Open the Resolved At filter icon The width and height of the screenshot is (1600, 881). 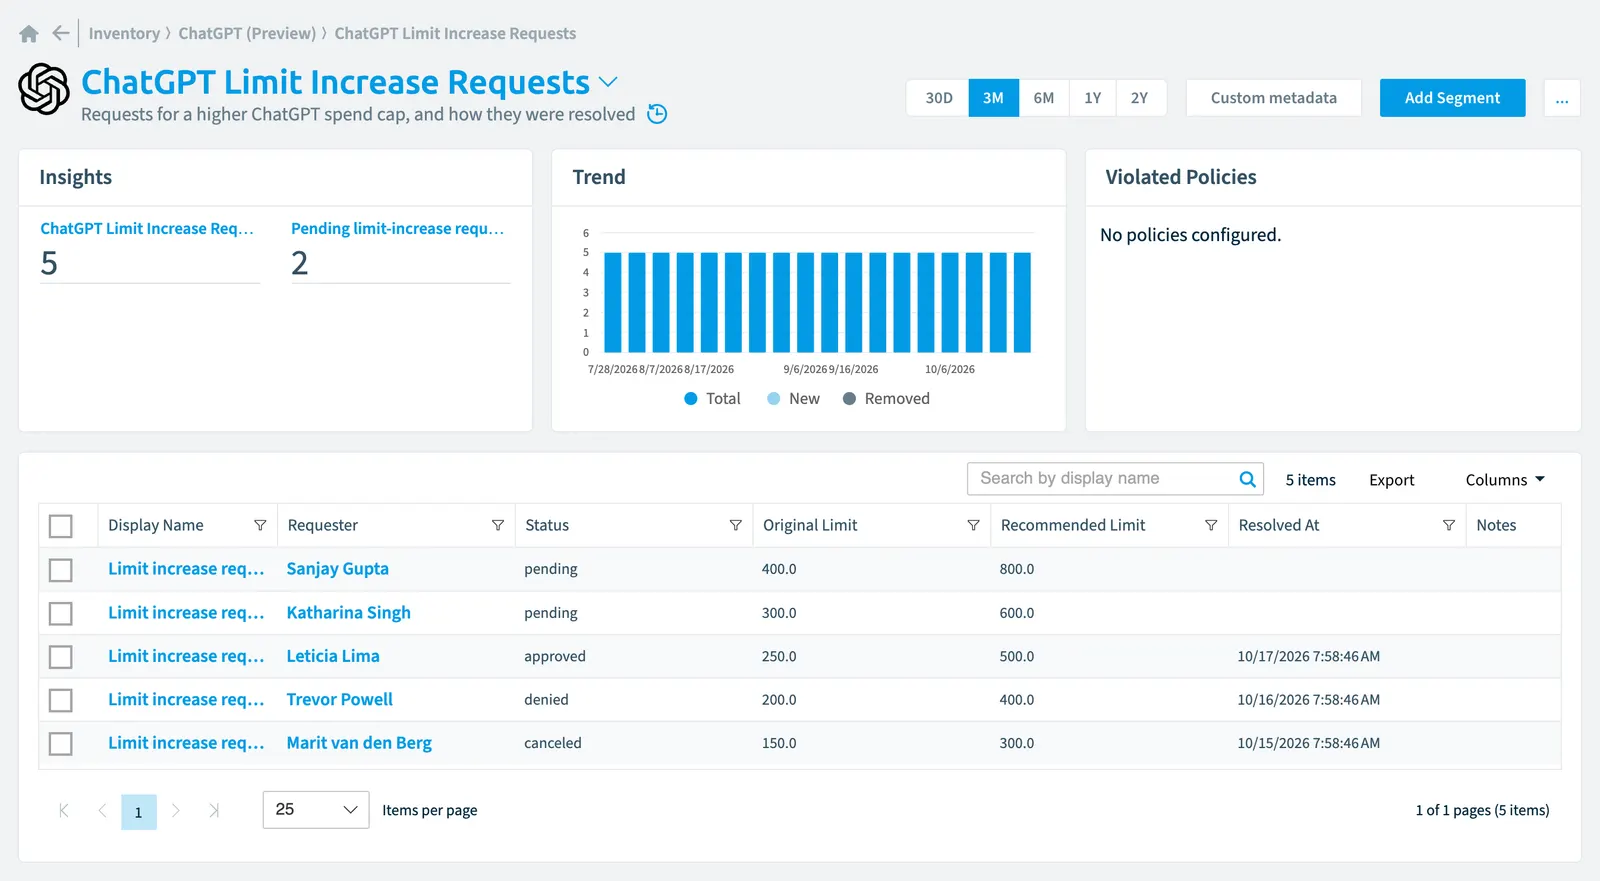click(x=1448, y=525)
